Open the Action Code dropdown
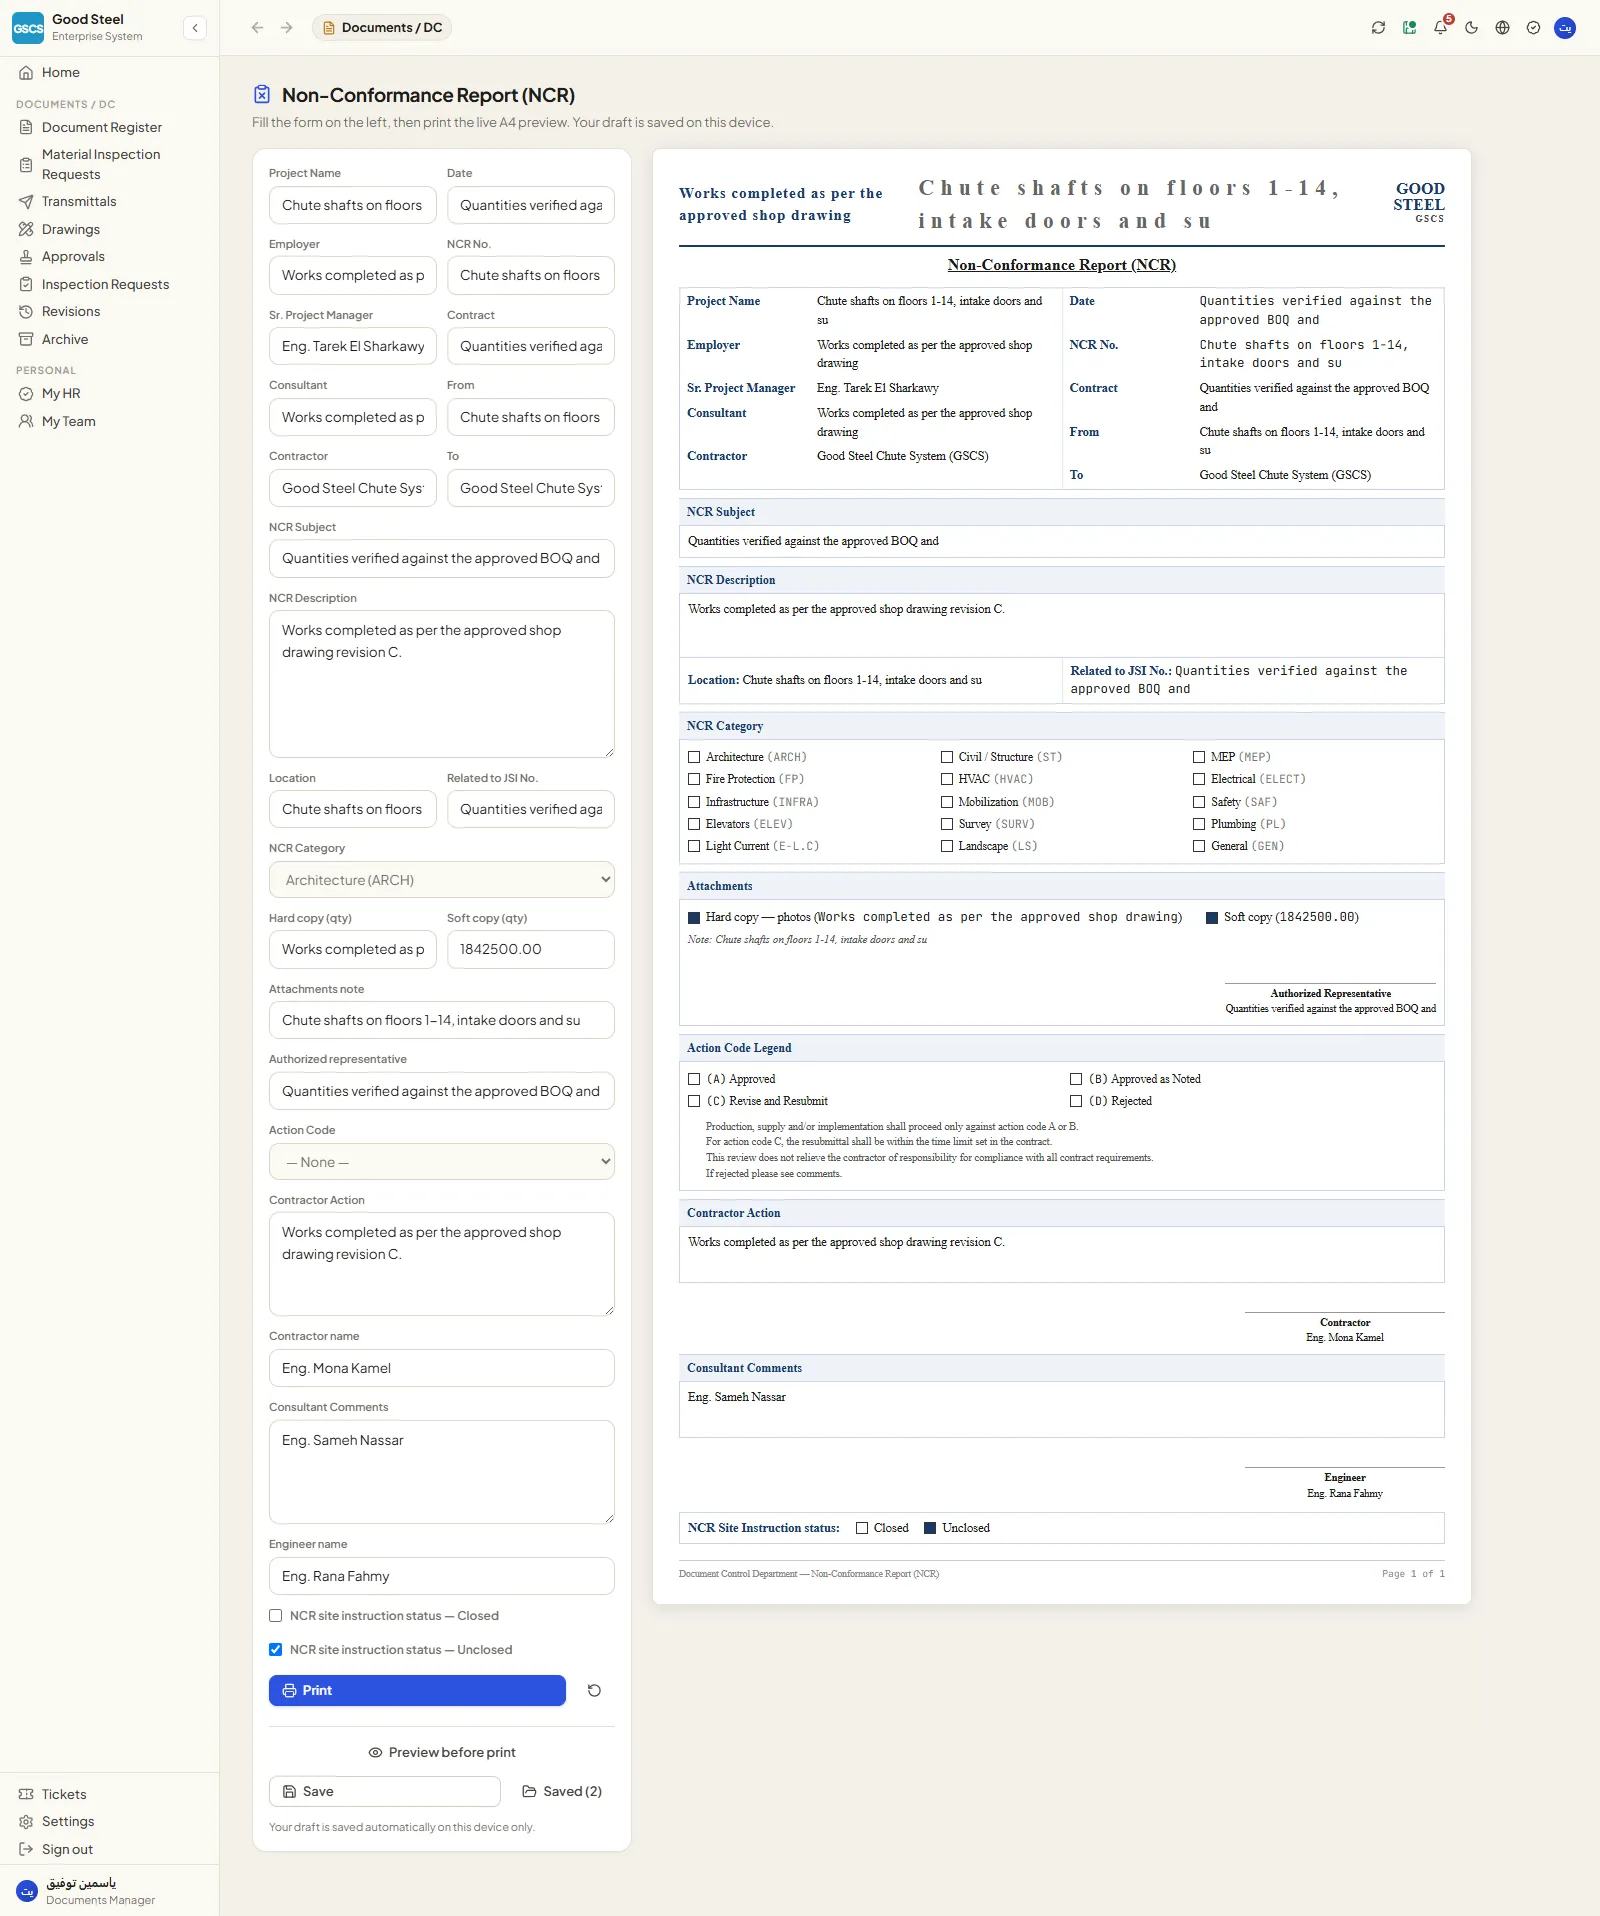This screenshot has width=1600, height=1916. [x=442, y=1162]
